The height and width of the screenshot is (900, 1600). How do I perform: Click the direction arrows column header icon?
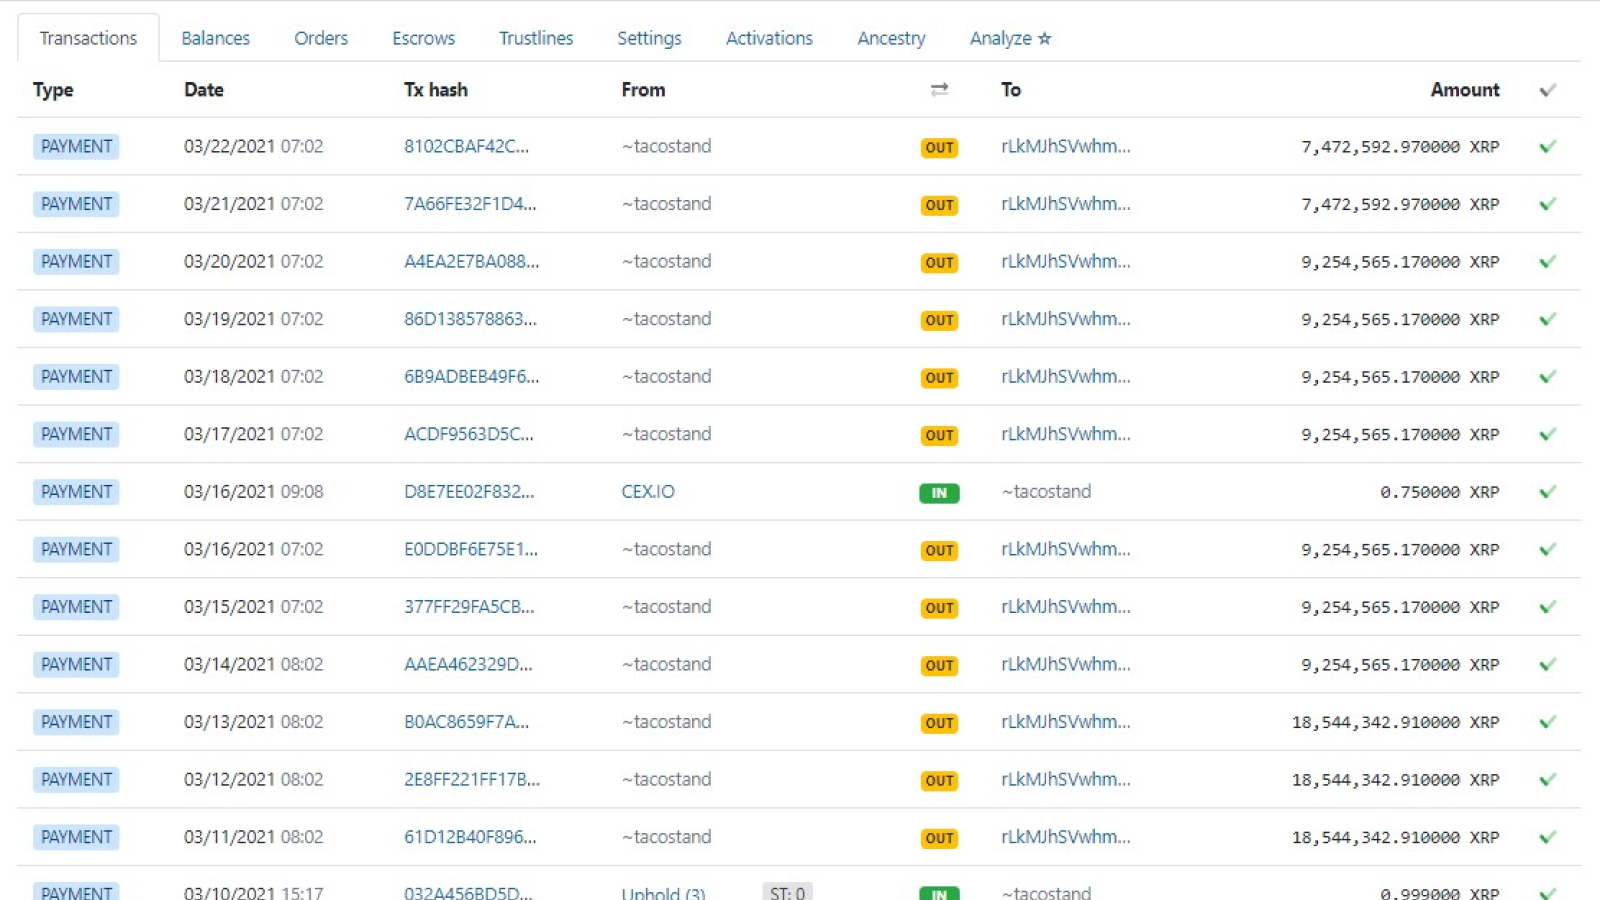939,90
